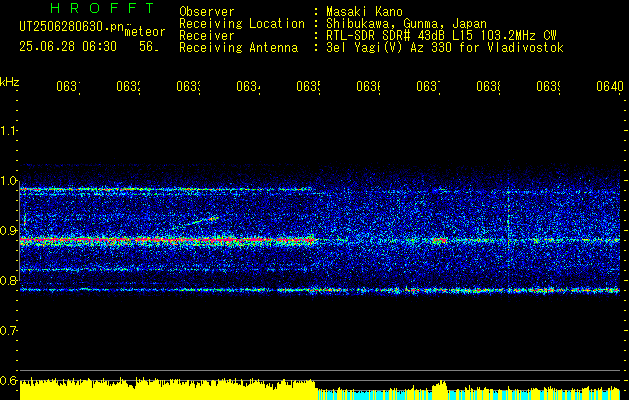
Task: Click the 0636 time marker
Action: point(368,87)
